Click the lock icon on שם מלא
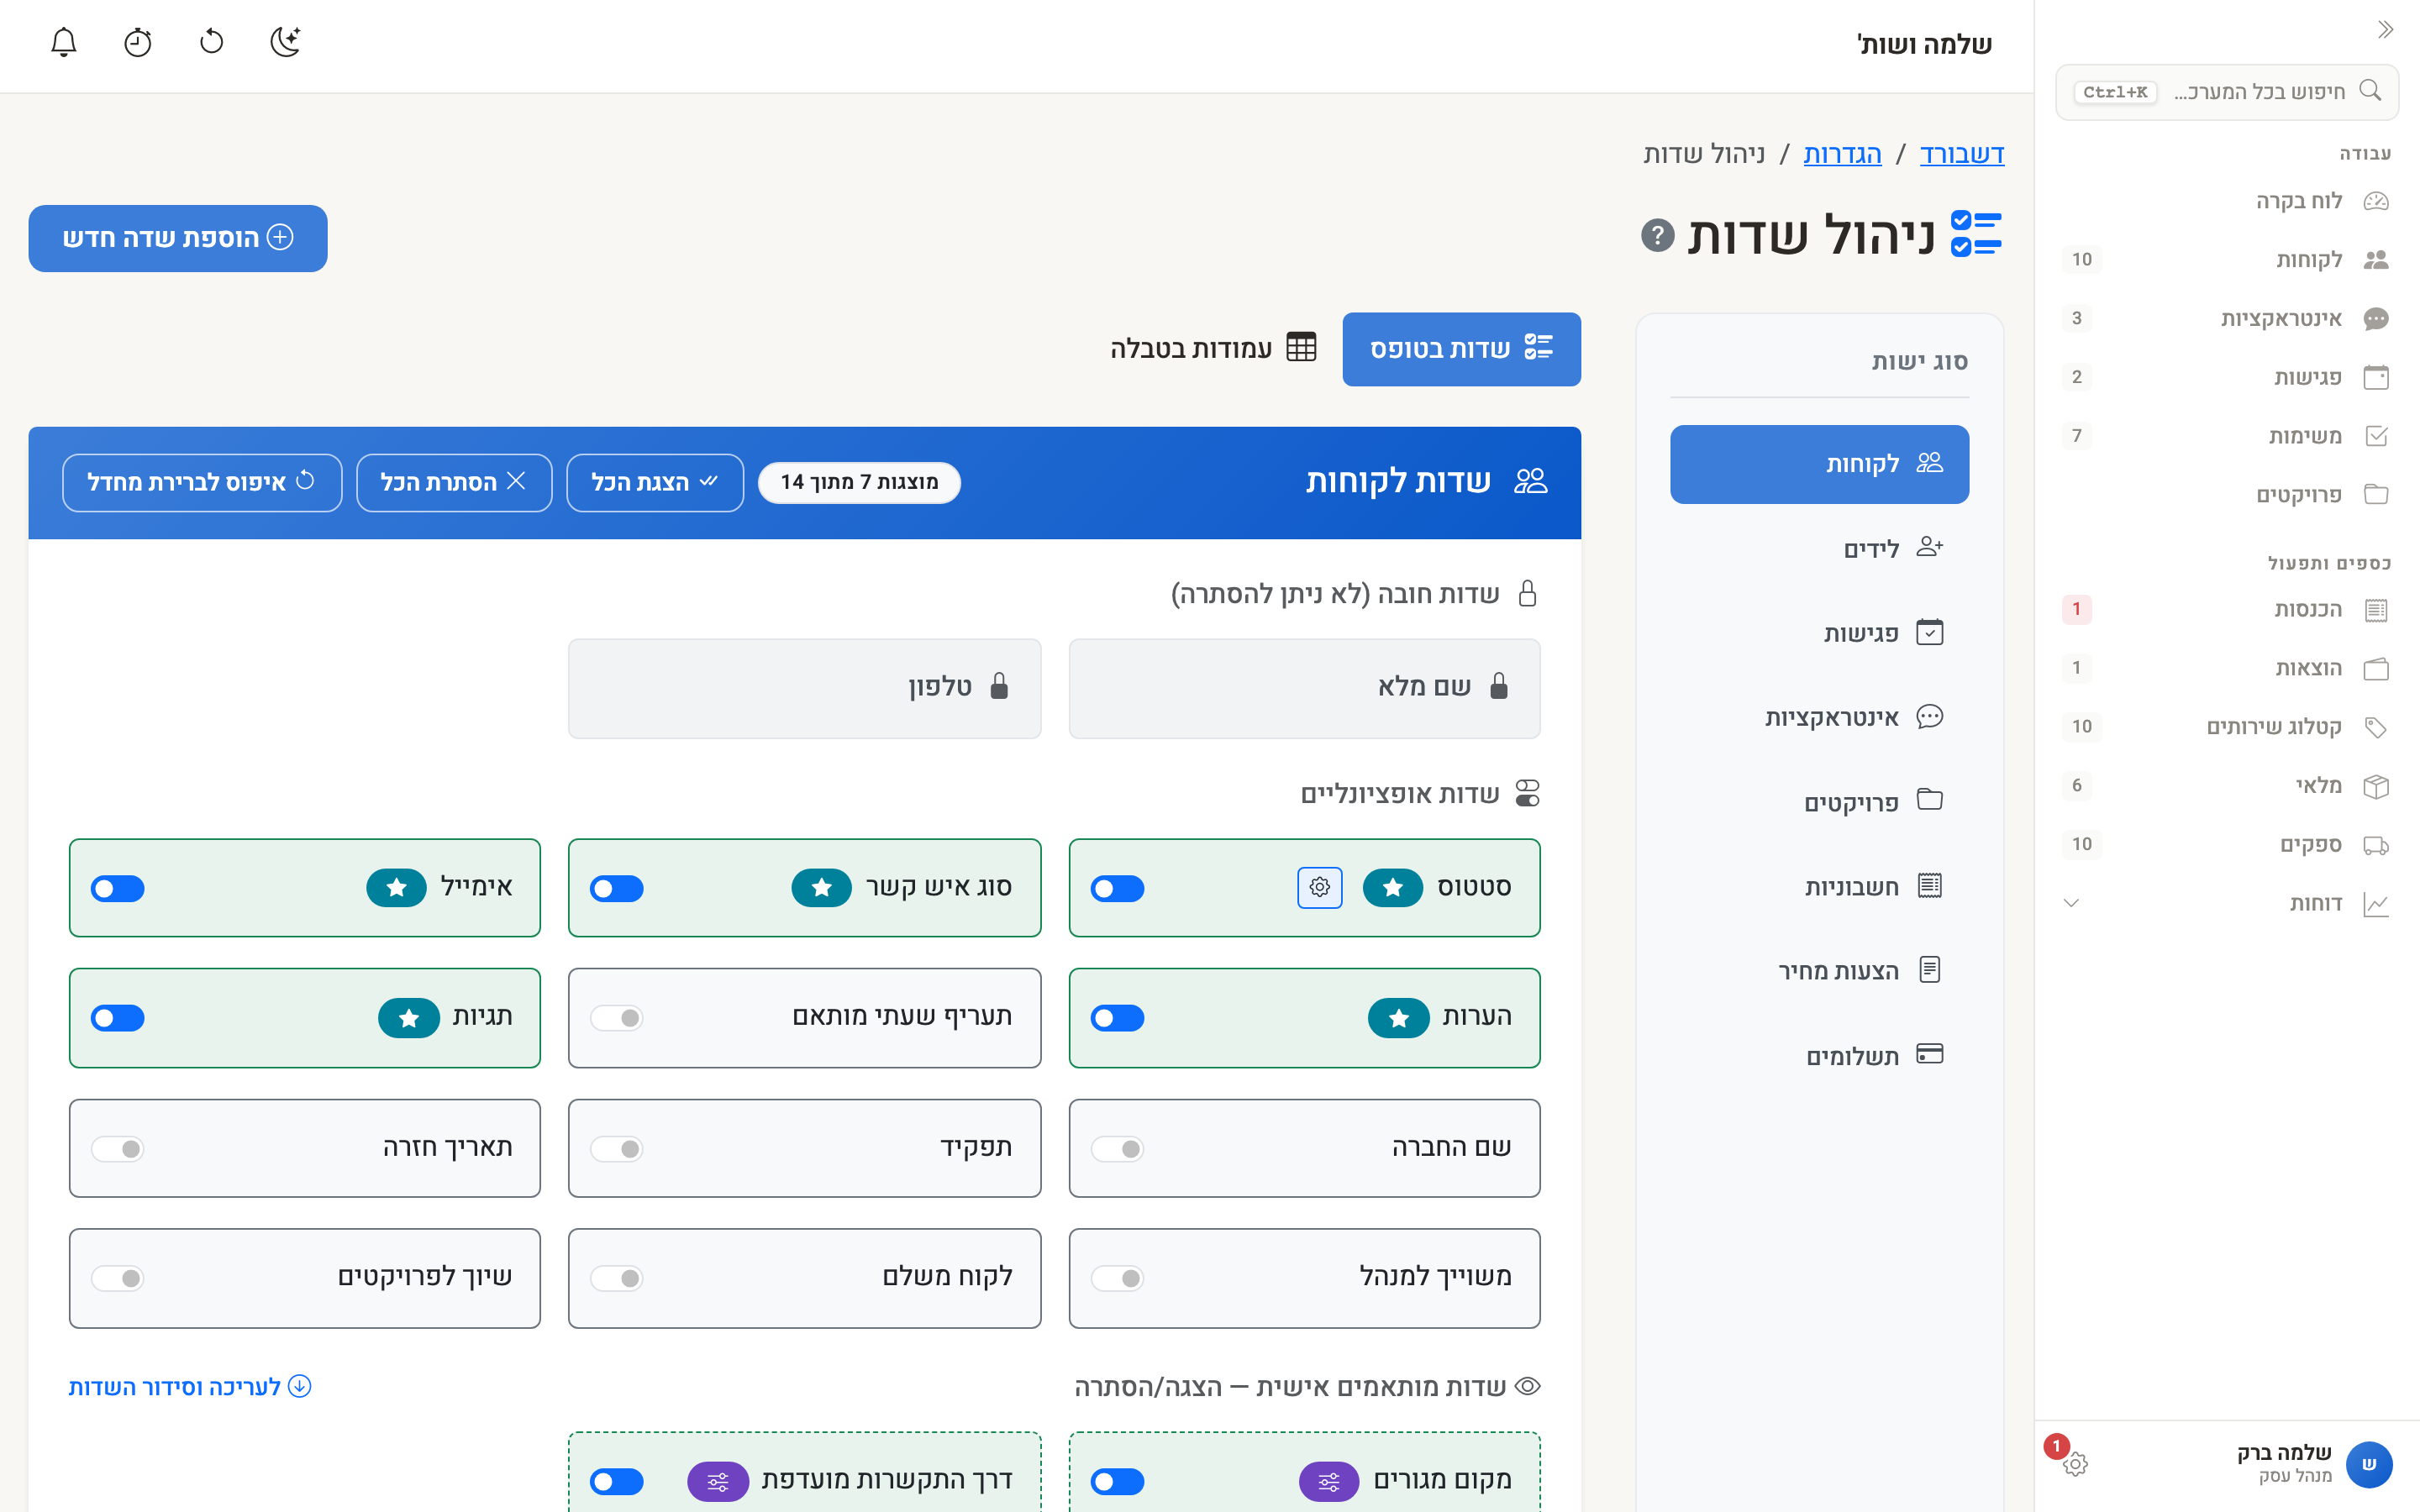 (x=1498, y=686)
